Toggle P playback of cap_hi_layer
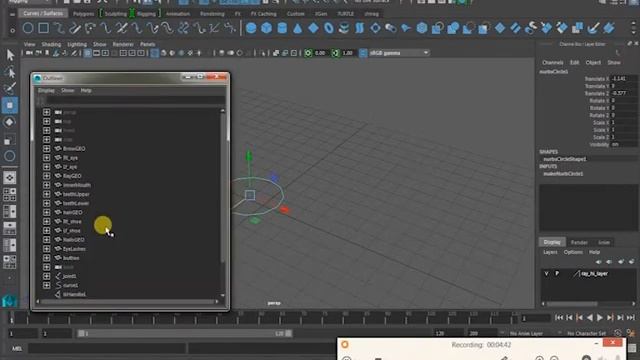Image resolution: width=640 pixels, height=360 pixels. coord(557,273)
